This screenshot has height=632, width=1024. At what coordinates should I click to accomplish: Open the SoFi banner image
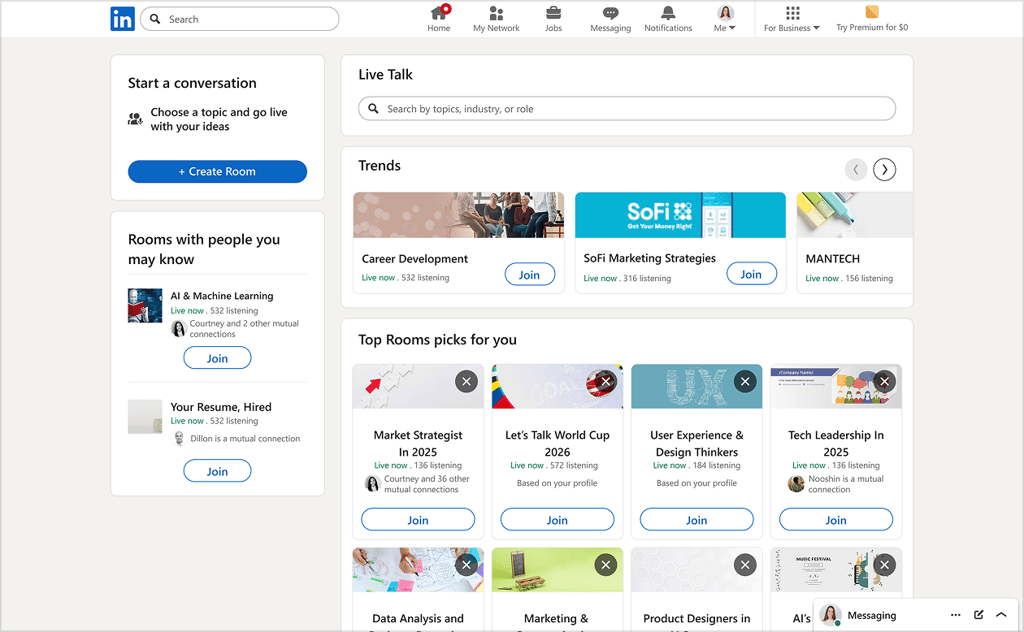pos(680,215)
